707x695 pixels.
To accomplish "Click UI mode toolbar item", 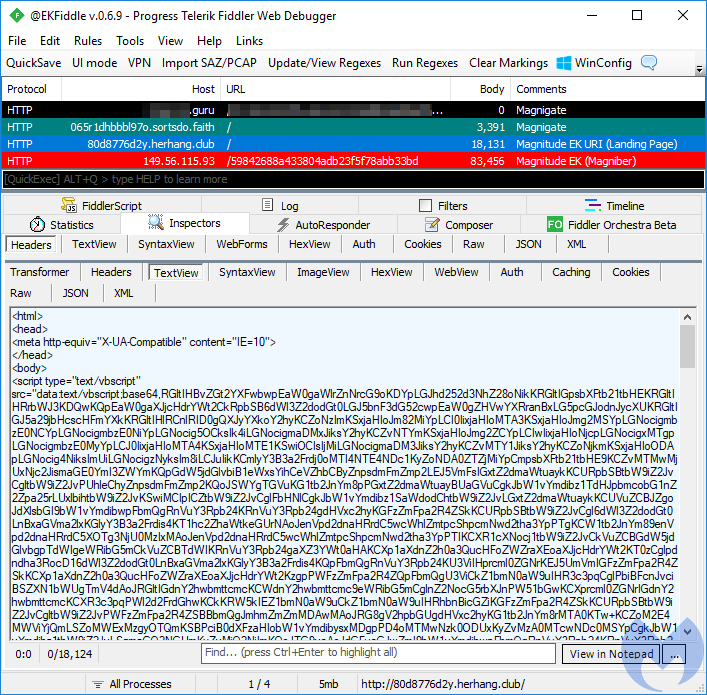I will [x=95, y=63].
